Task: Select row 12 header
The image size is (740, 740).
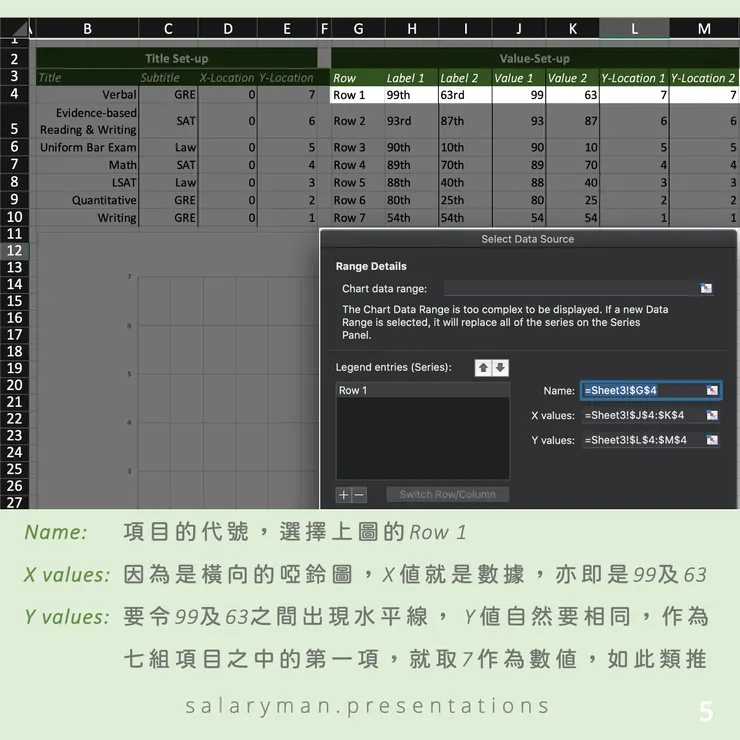Action: [15, 251]
